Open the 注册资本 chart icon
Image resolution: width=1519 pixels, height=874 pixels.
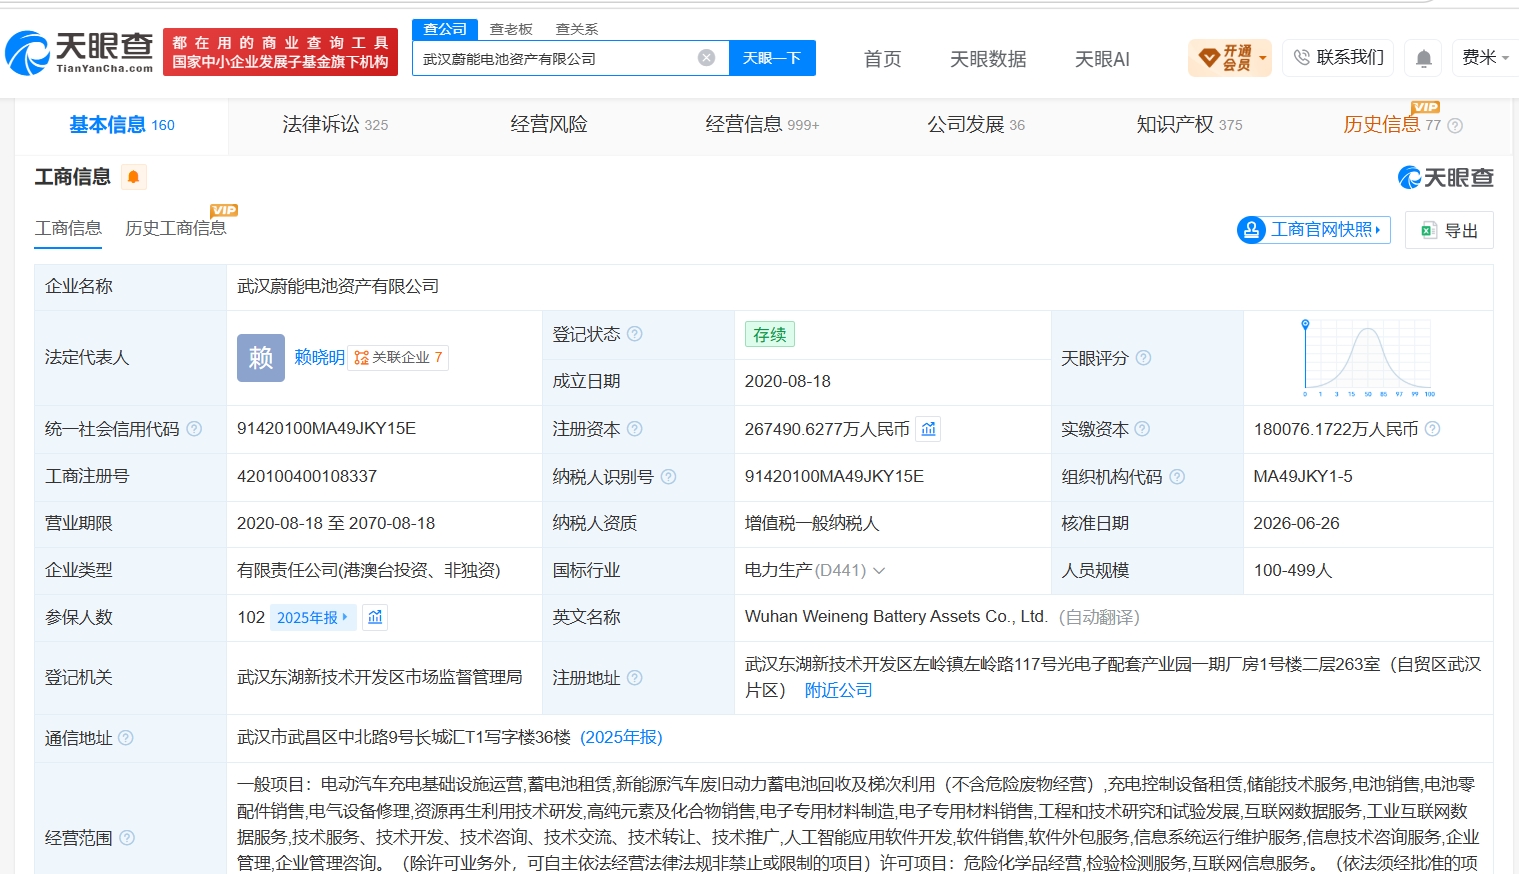coord(929,429)
